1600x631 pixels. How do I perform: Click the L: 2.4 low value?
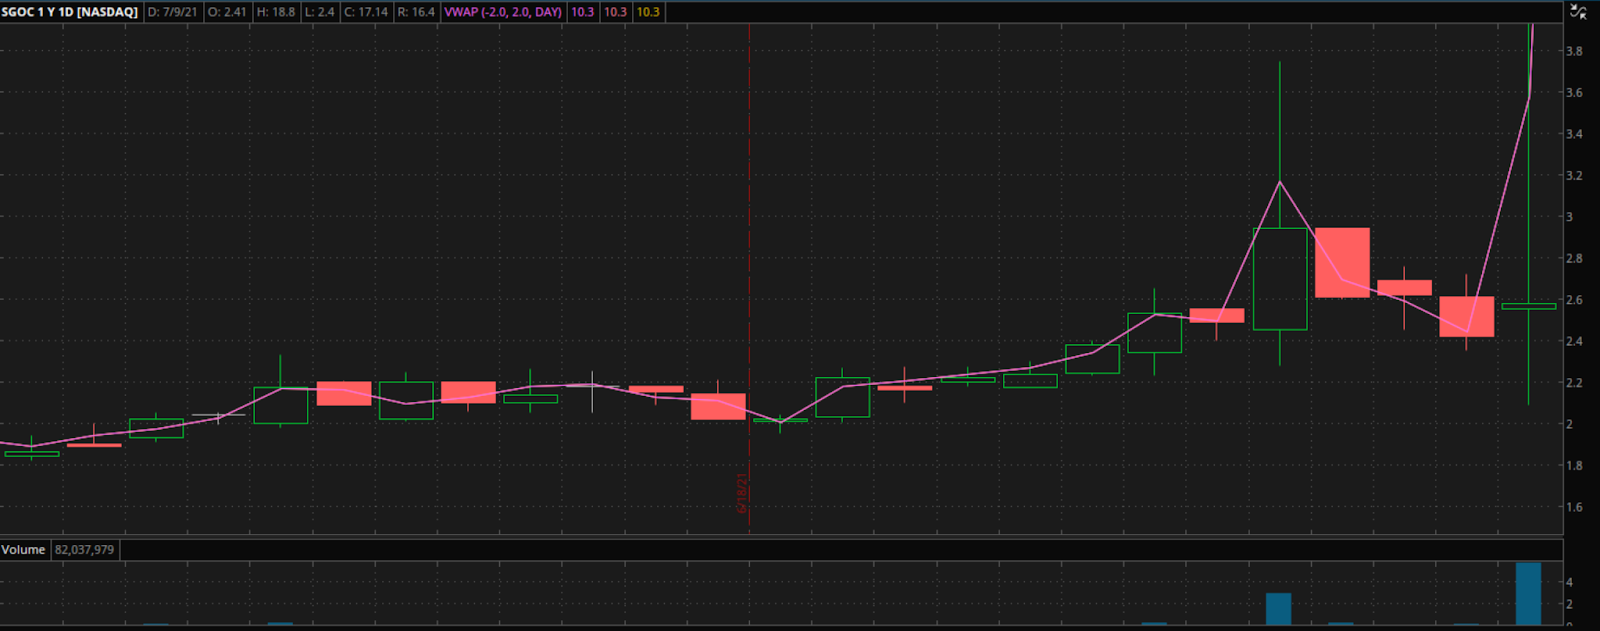[x=320, y=12]
